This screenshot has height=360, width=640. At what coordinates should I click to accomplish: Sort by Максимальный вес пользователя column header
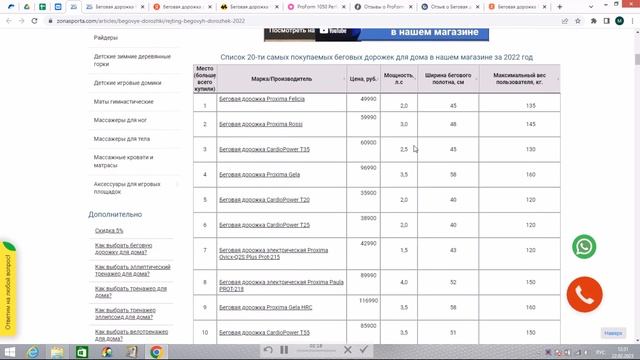click(x=519, y=79)
